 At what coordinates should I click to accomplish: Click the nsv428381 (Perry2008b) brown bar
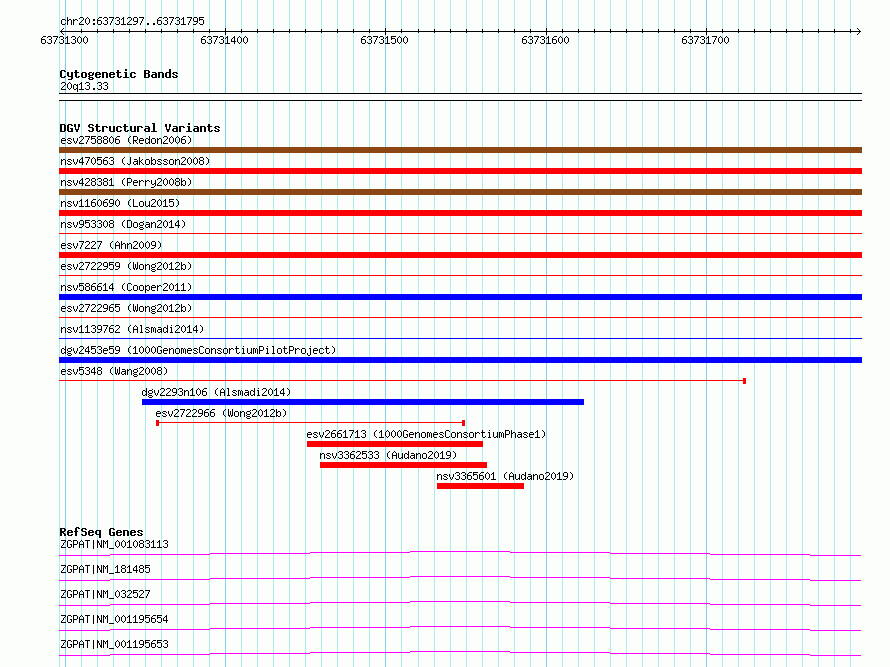[460, 192]
